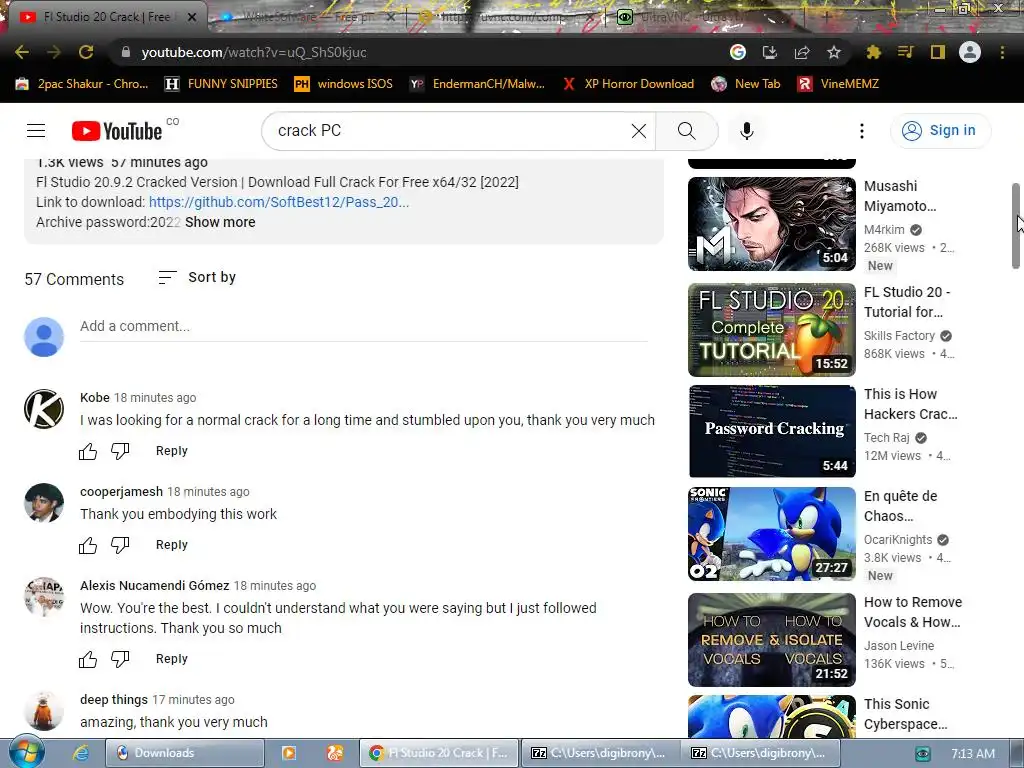Clear the search box with X

point(639,131)
